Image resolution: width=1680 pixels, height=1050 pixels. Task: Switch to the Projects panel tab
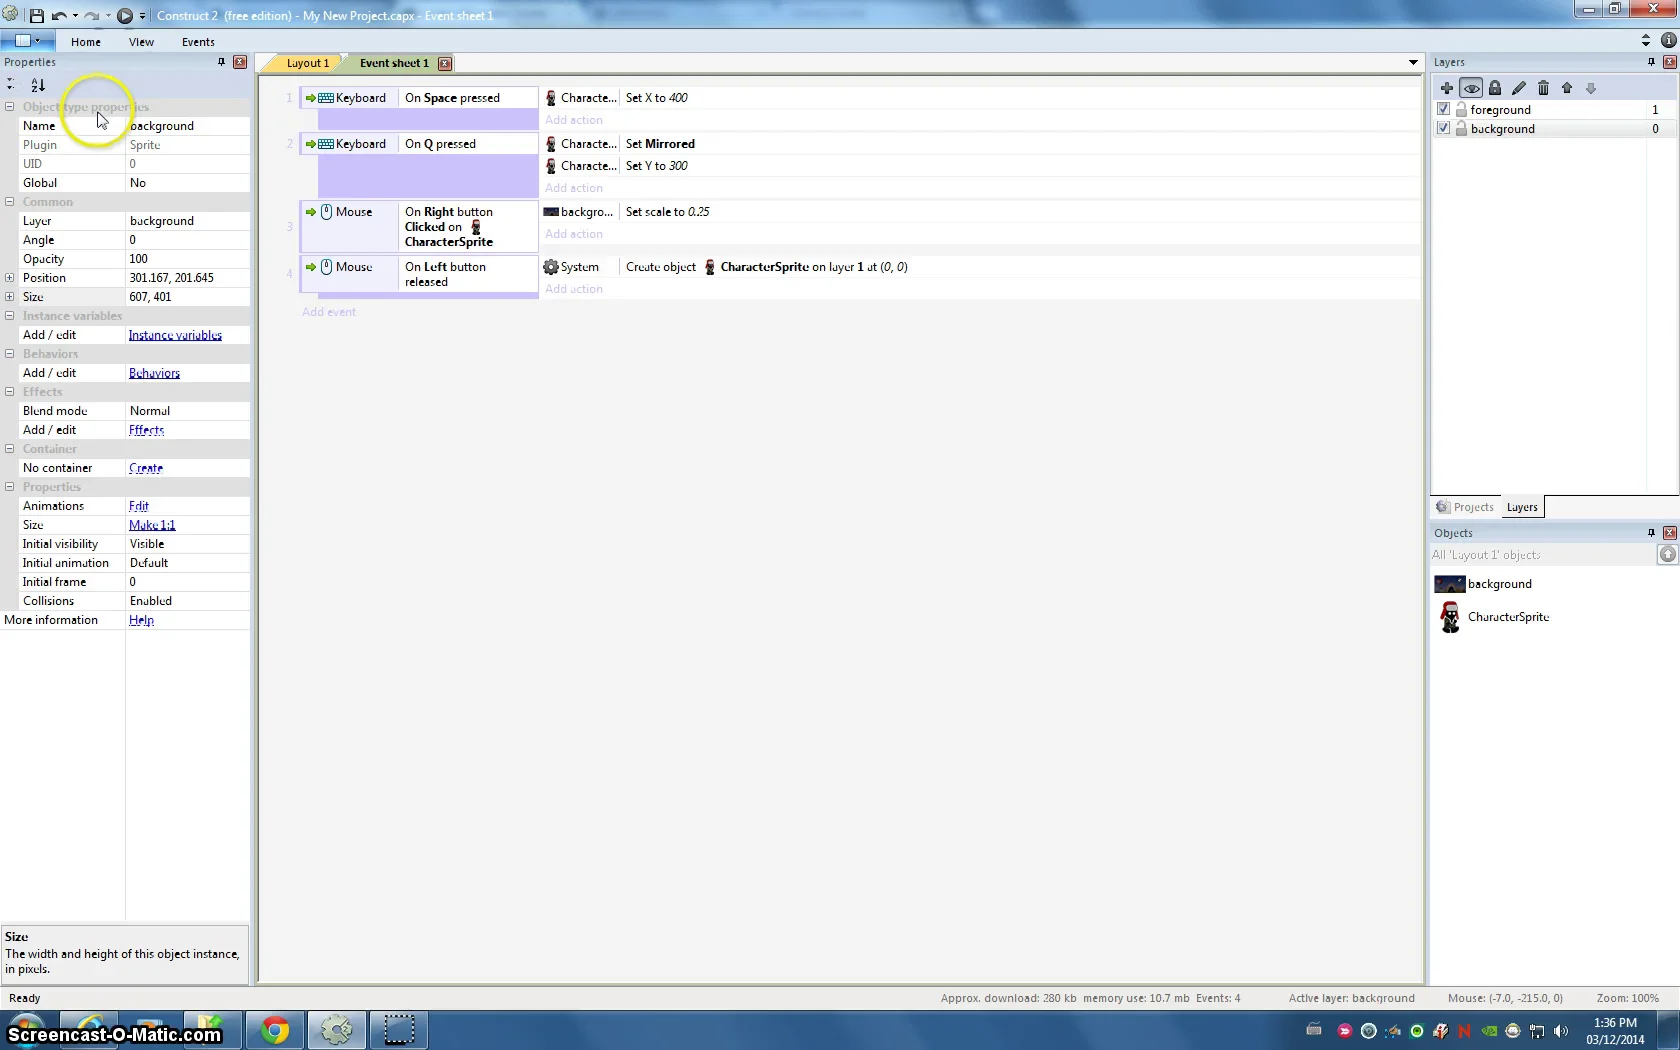[x=1465, y=507]
